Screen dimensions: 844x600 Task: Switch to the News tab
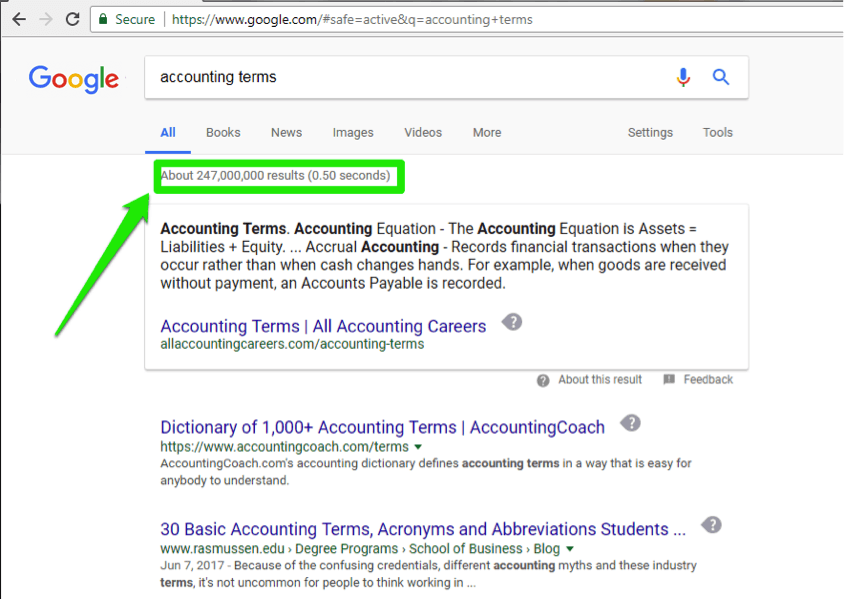click(286, 132)
